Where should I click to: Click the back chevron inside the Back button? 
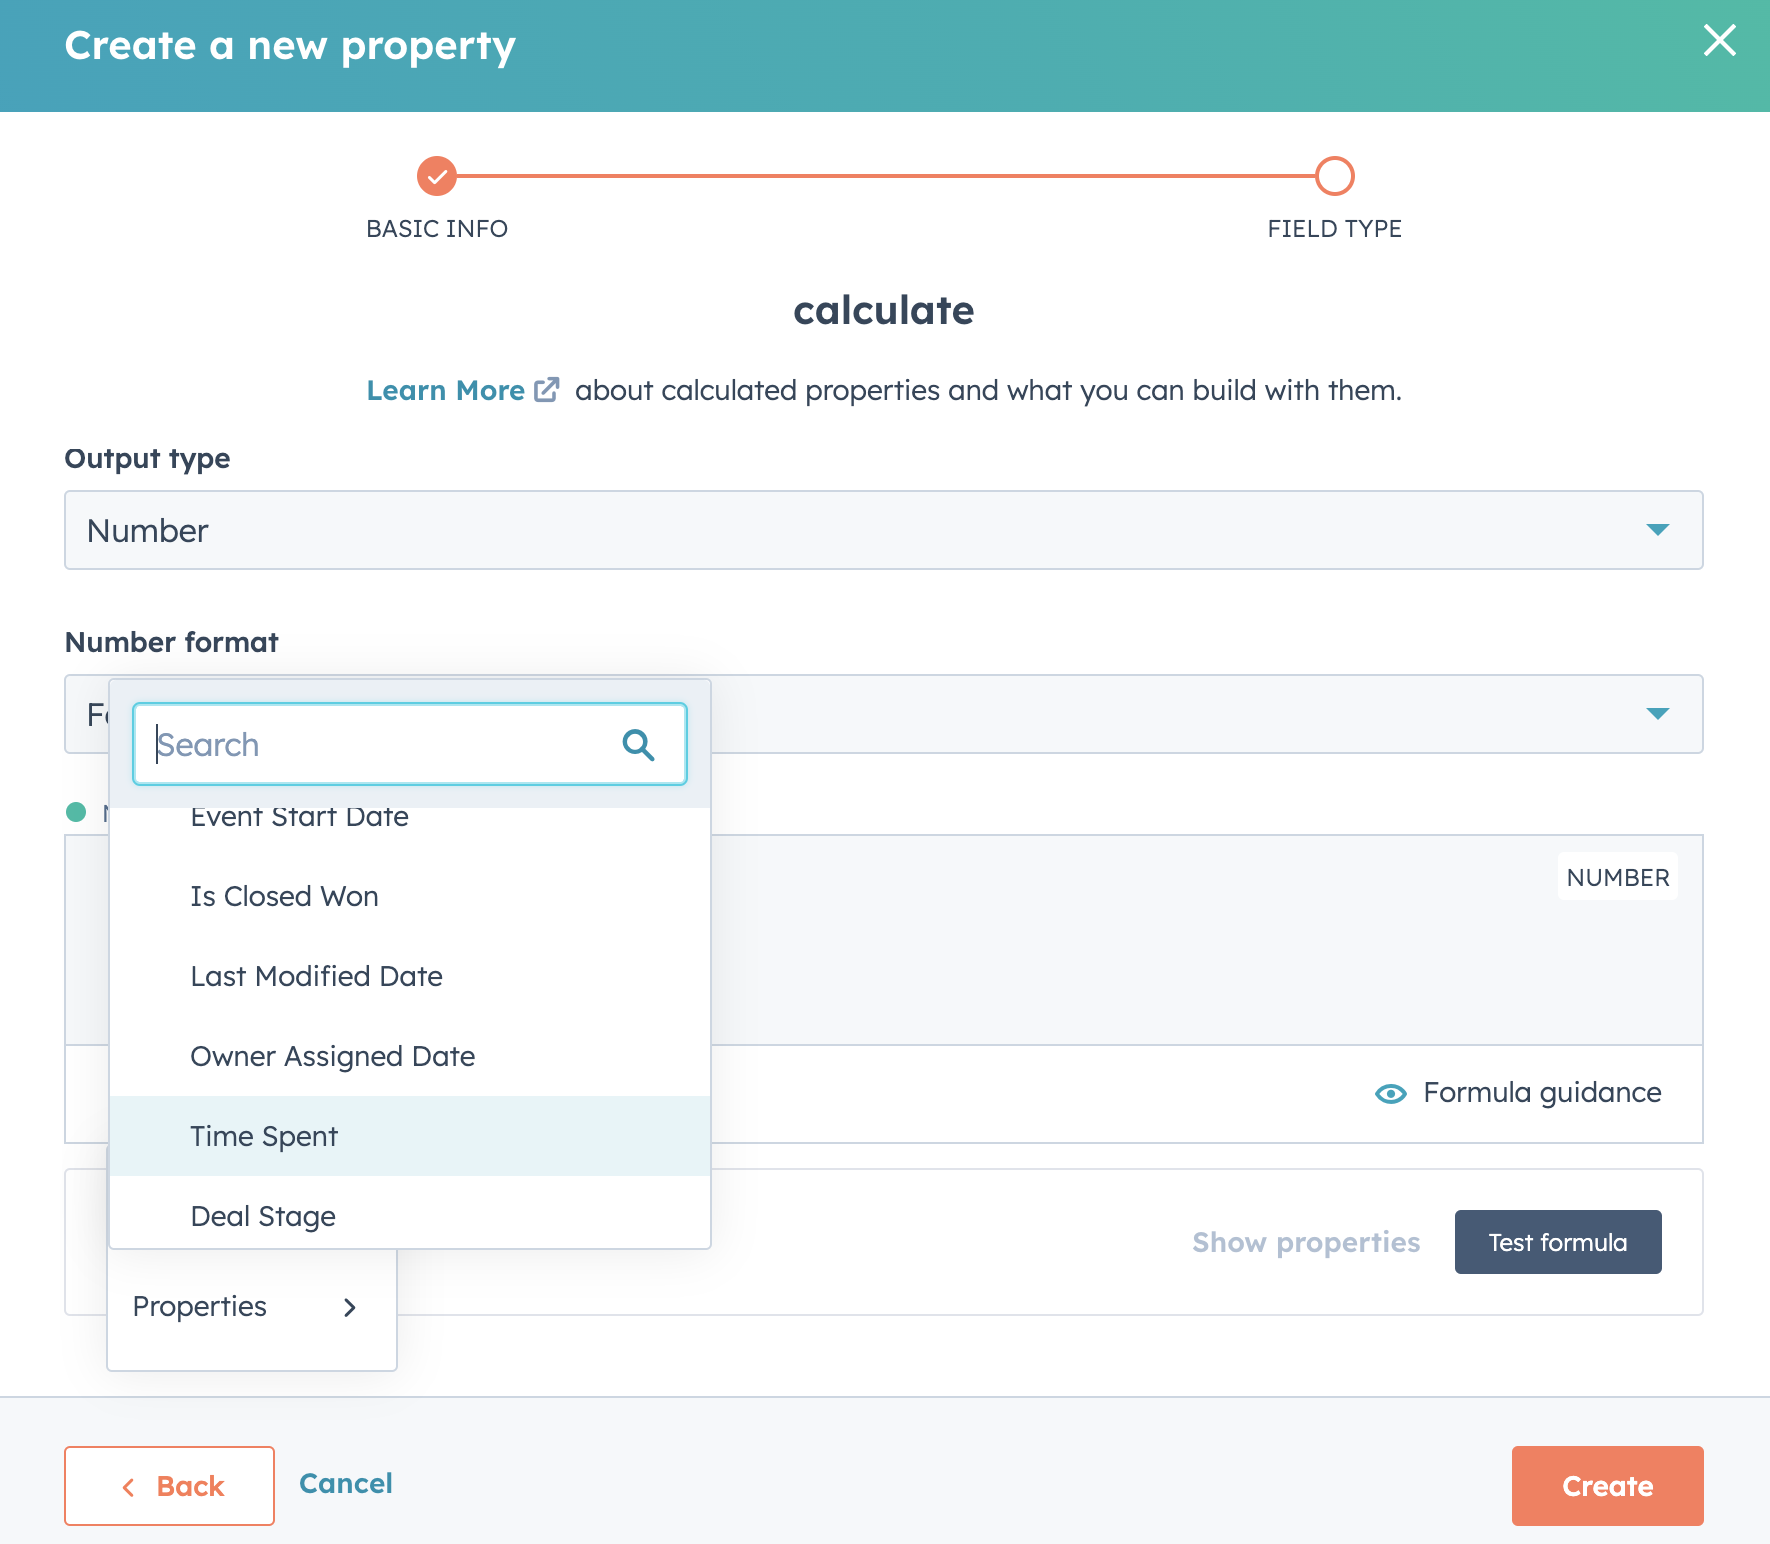(130, 1486)
